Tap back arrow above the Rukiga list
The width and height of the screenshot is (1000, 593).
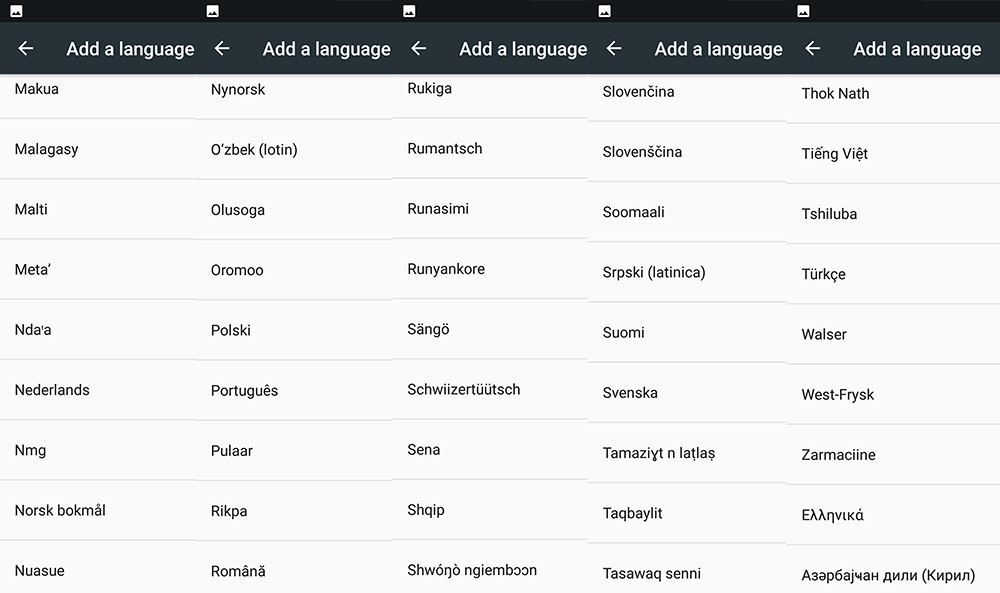419,49
